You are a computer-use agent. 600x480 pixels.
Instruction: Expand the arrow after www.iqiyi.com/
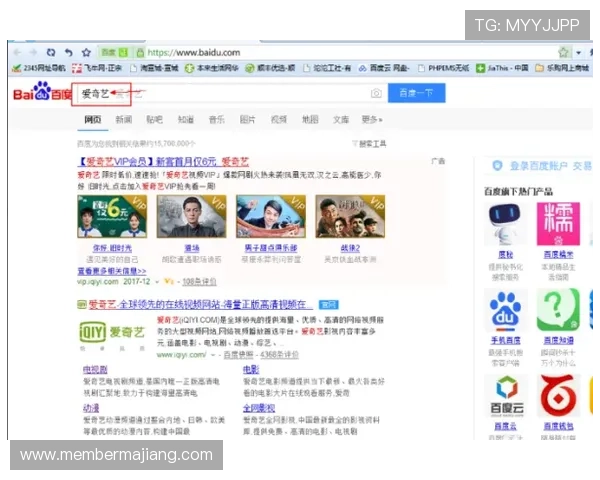212,356
